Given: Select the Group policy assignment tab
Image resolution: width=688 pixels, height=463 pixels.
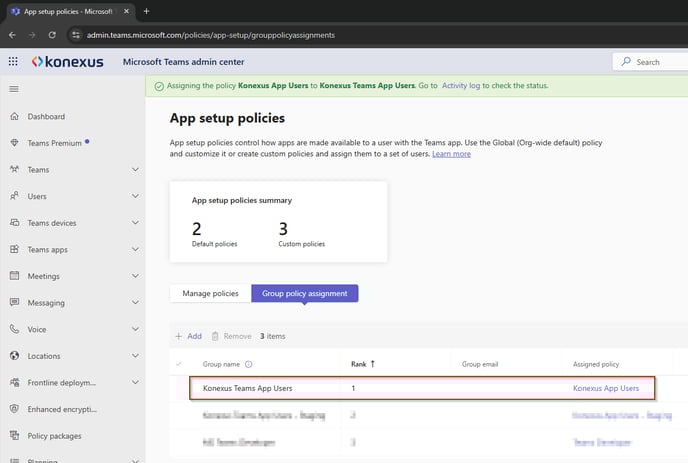Looking at the screenshot, I should [x=305, y=293].
